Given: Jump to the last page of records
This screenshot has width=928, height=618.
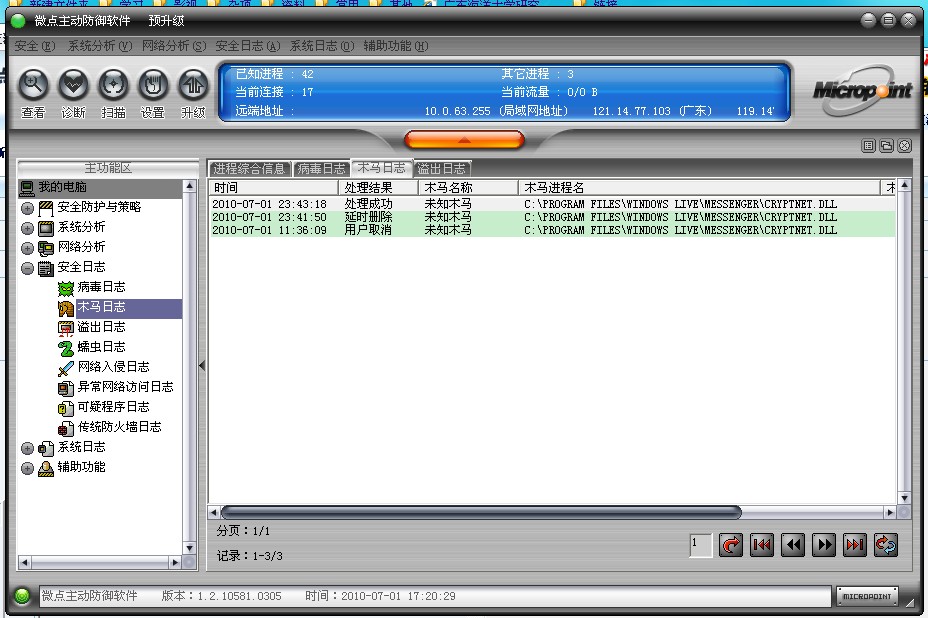Looking at the screenshot, I should (x=855, y=545).
